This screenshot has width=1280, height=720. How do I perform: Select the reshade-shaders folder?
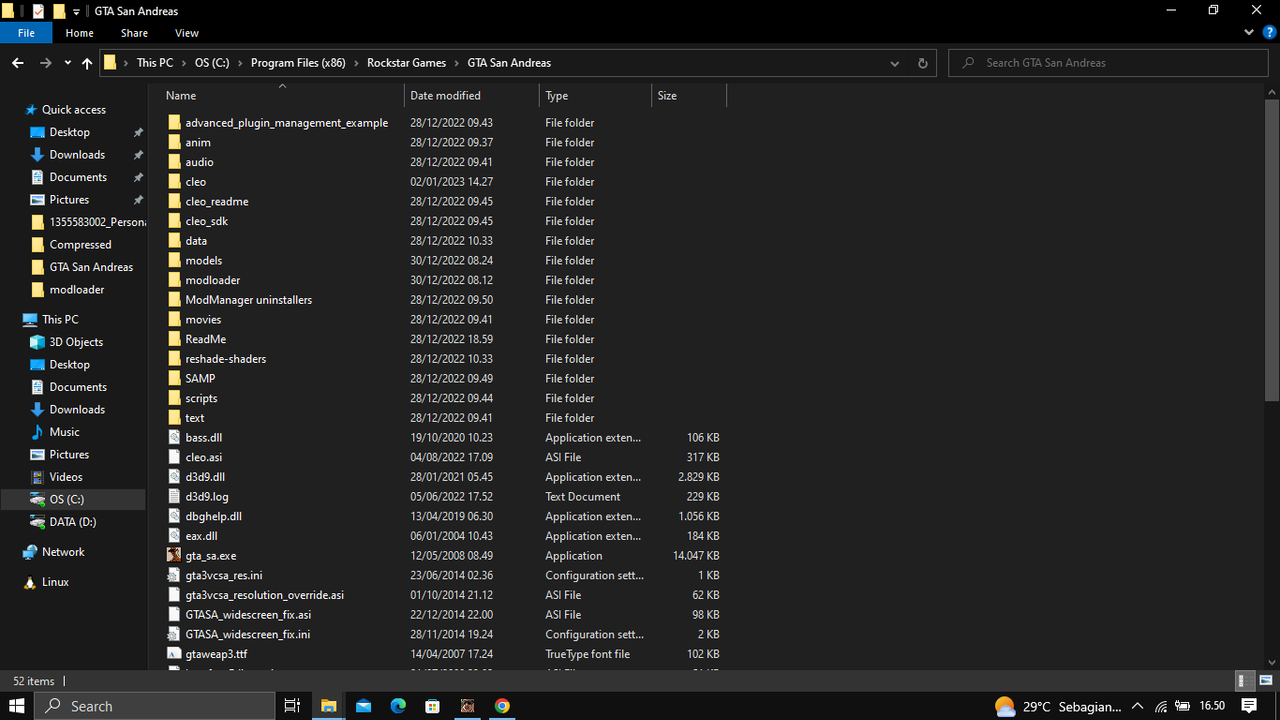[x=225, y=359]
